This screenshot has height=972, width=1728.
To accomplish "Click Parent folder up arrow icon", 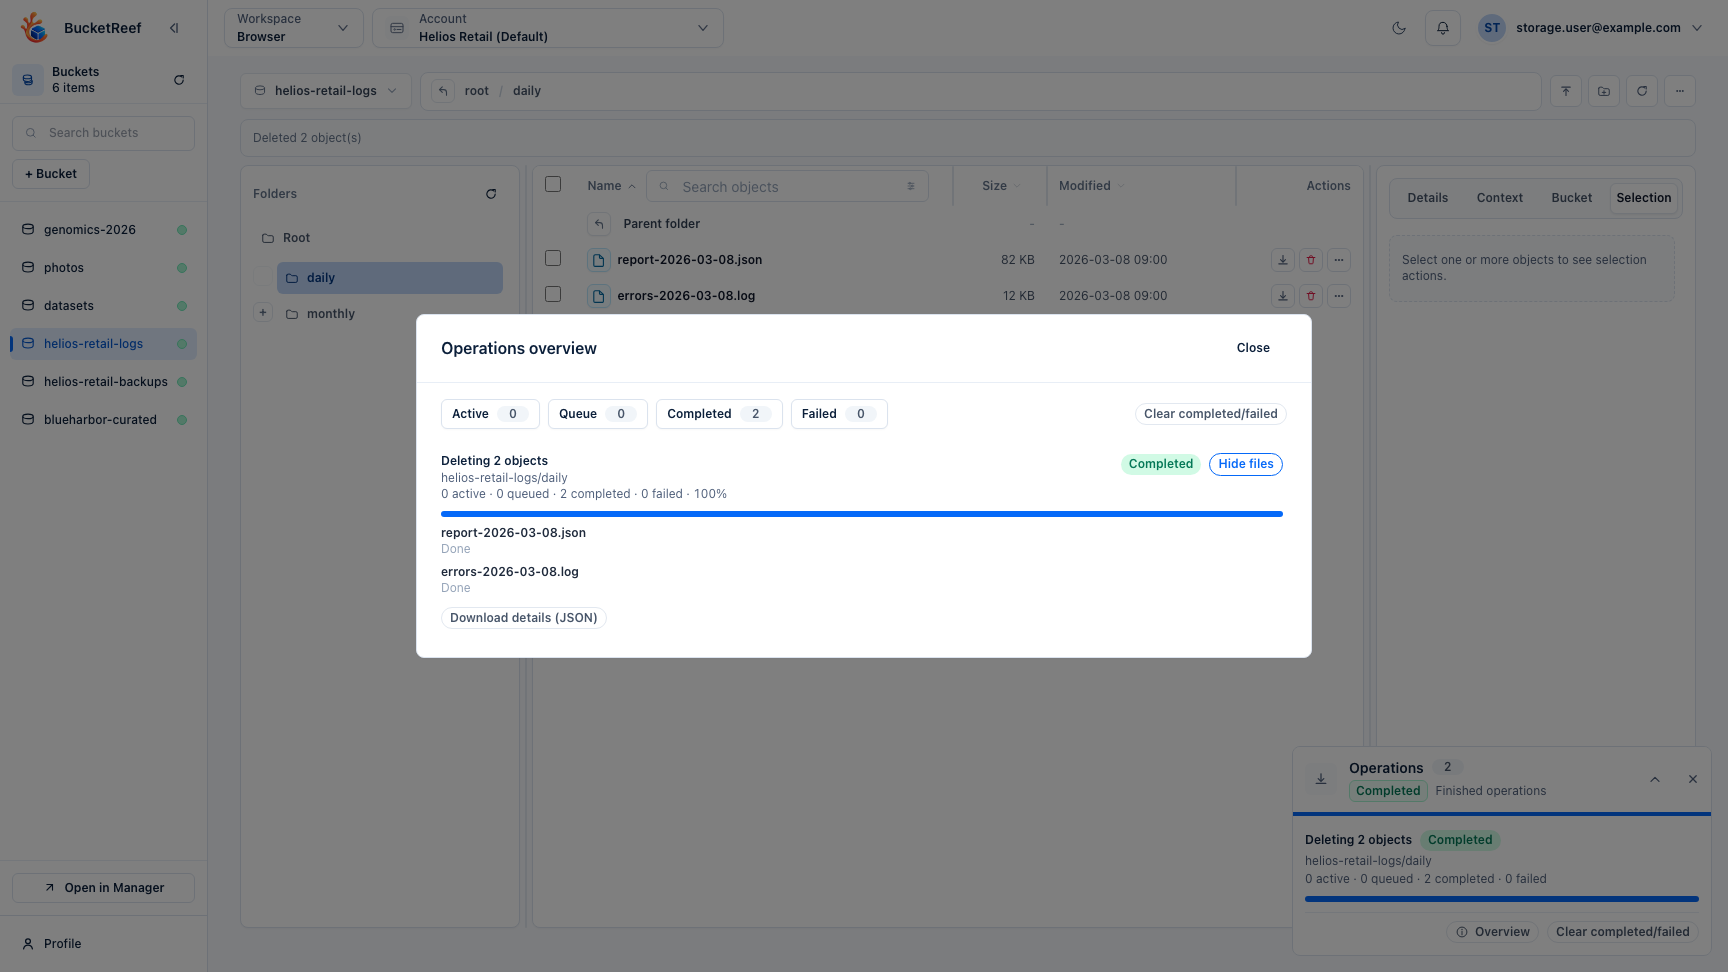I will click(599, 224).
